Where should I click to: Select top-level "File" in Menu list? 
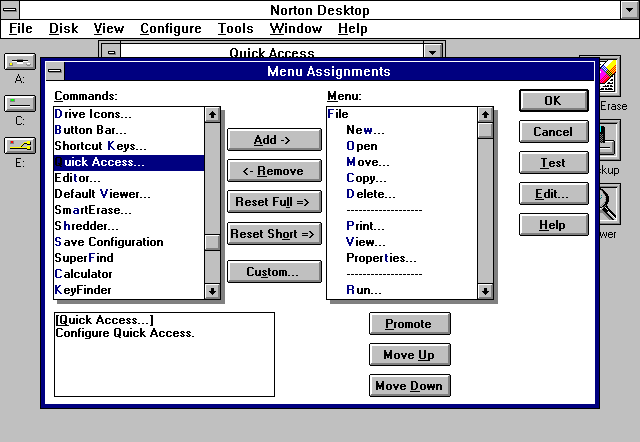point(402,114)
